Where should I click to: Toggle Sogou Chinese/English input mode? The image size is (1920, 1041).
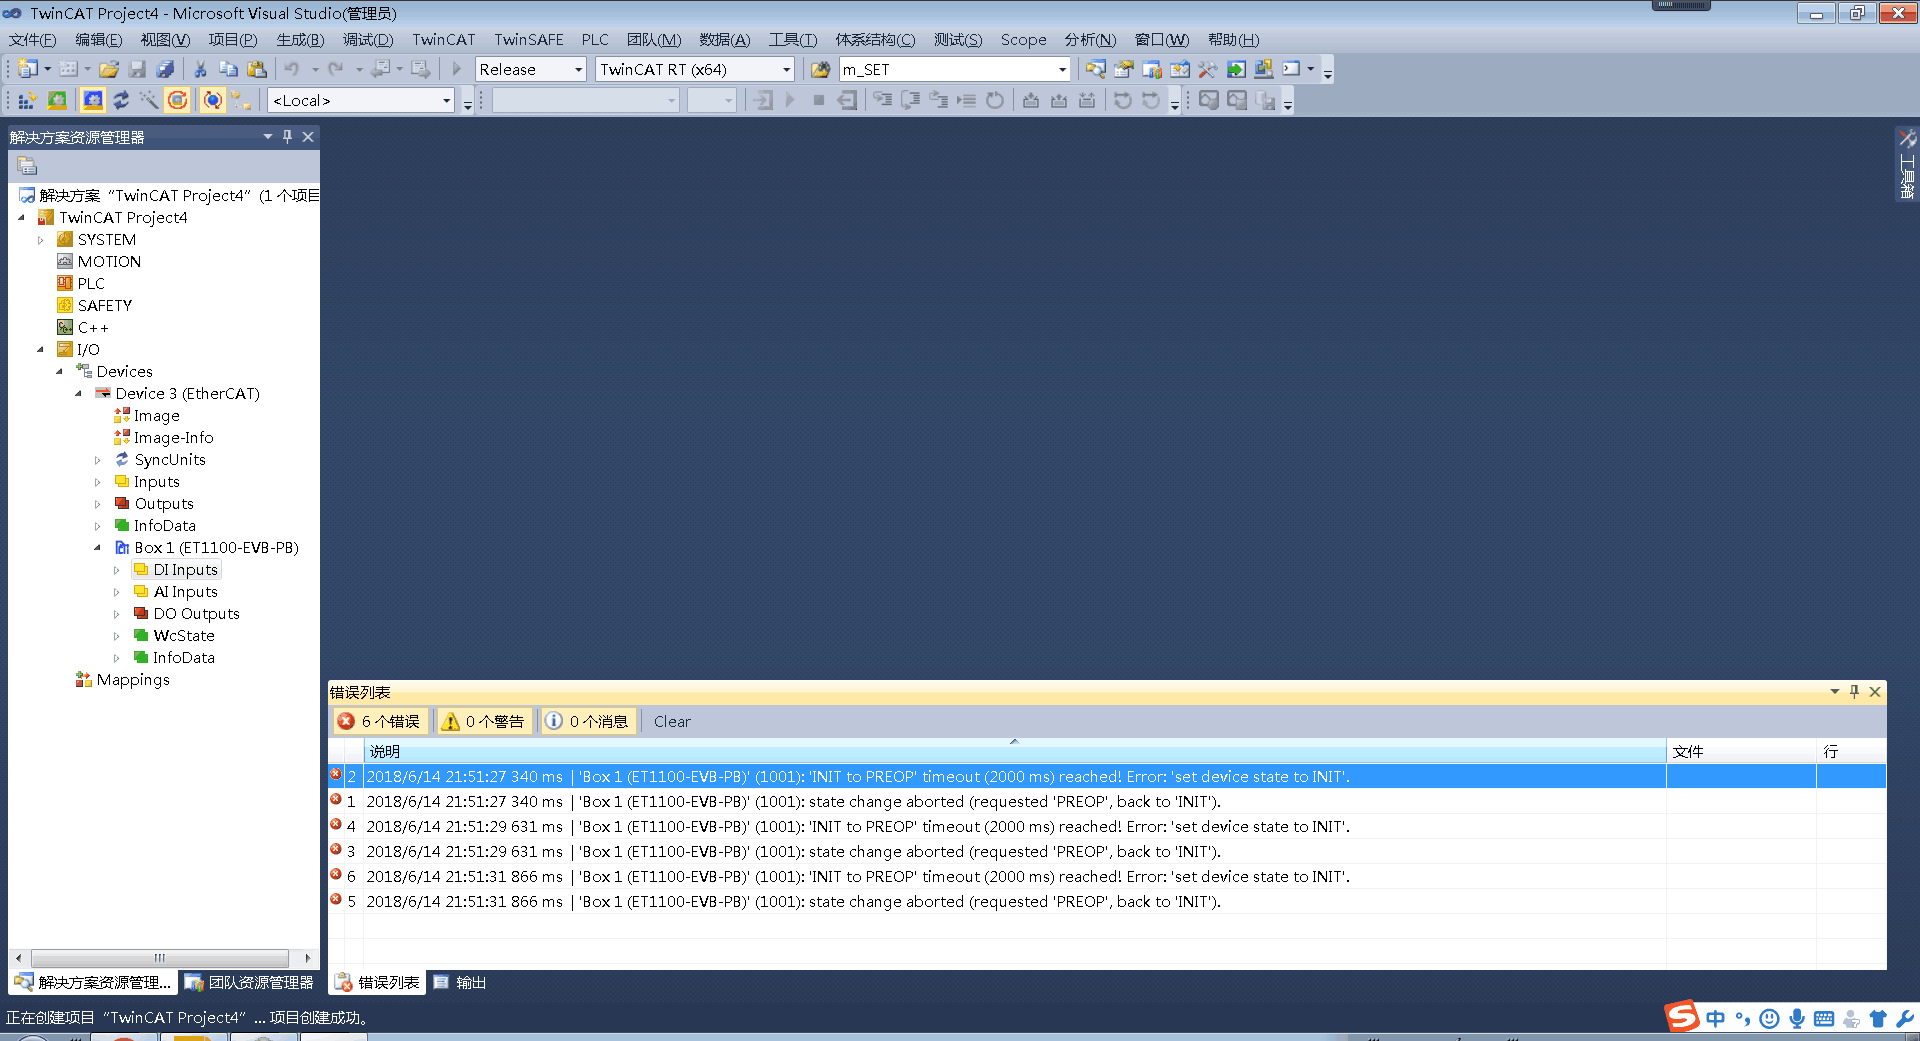pos(1716,1019)
